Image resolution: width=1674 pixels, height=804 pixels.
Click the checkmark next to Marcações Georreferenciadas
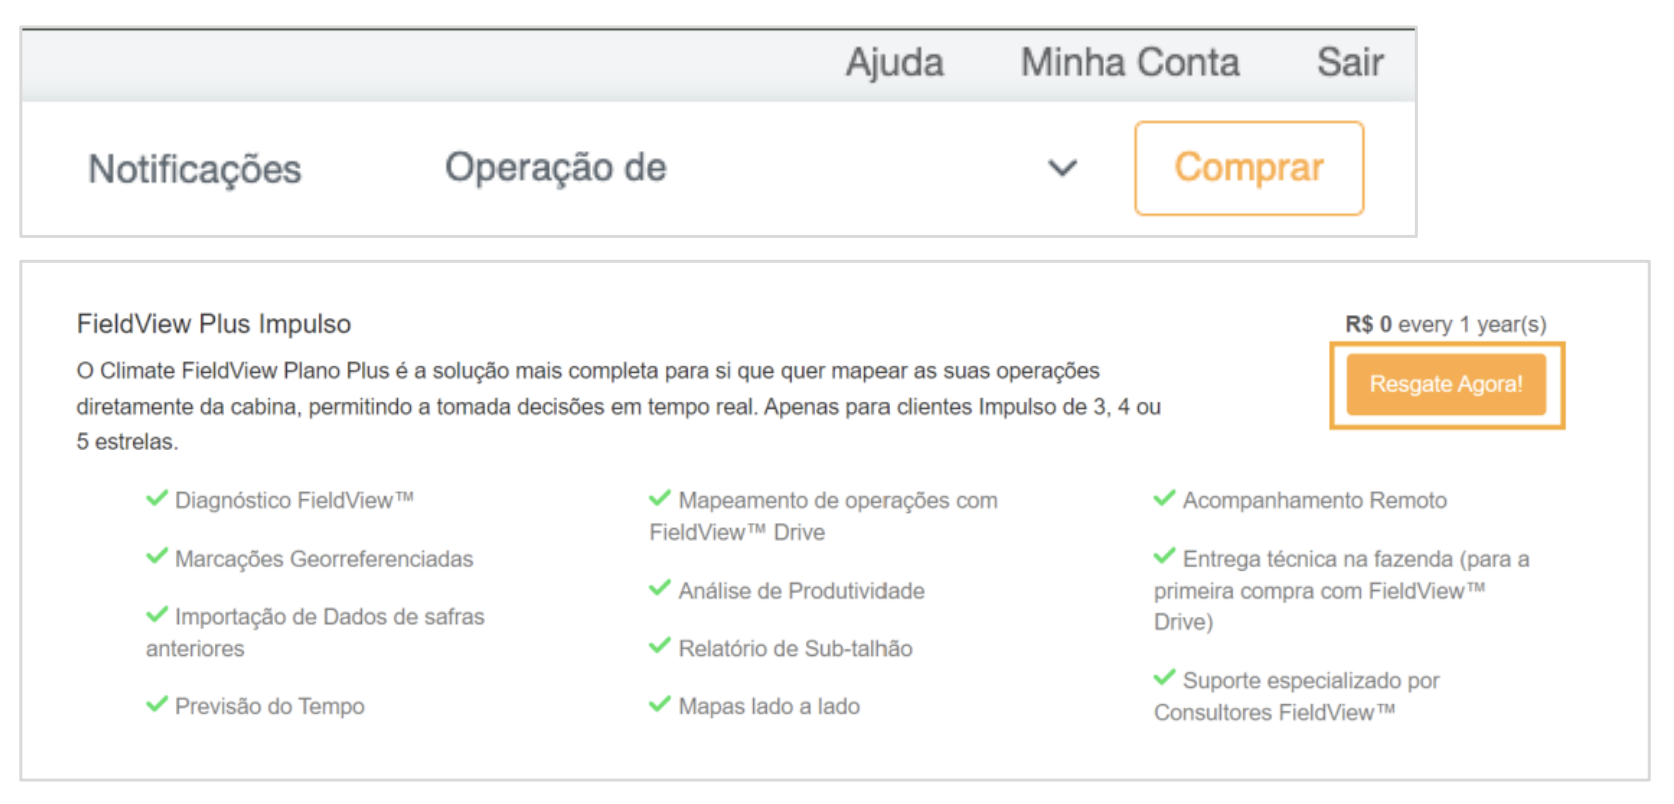click(157, 556)
